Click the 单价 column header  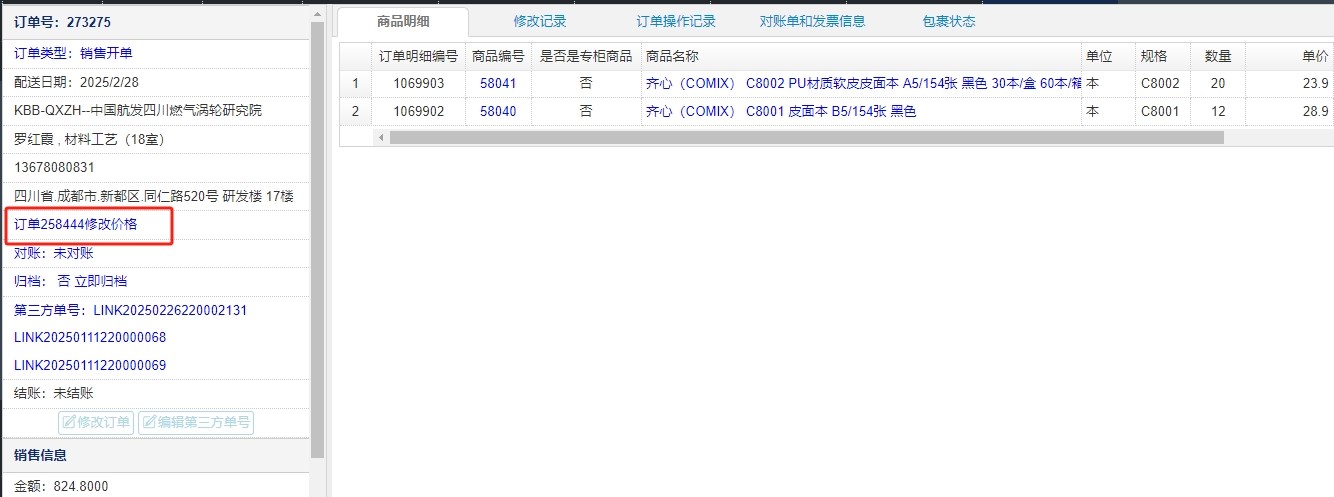click(1290, 56)
